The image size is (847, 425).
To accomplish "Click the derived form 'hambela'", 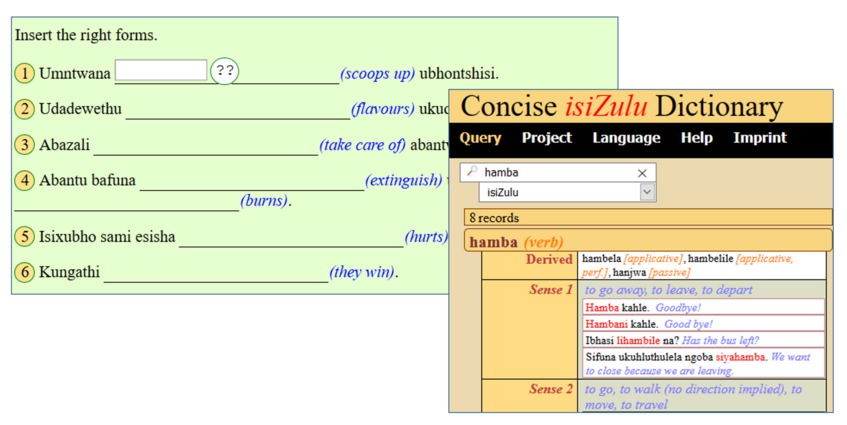I will (601, 259).
